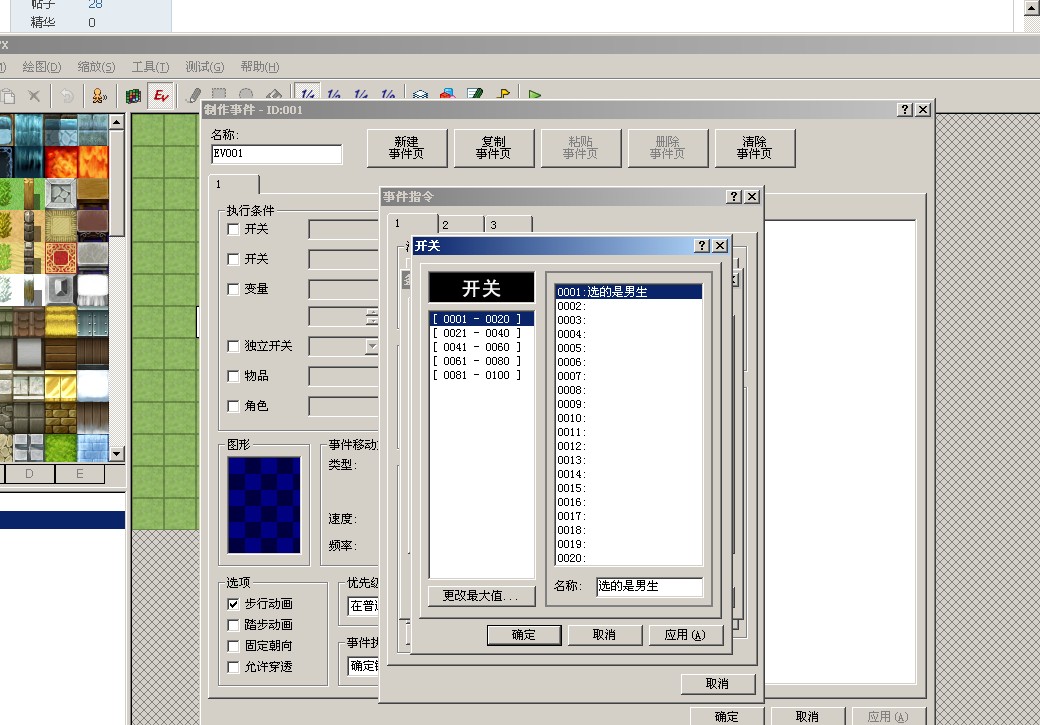
Task: Open the 独立开关 dropdown arrow
Action: click(372, 346)
